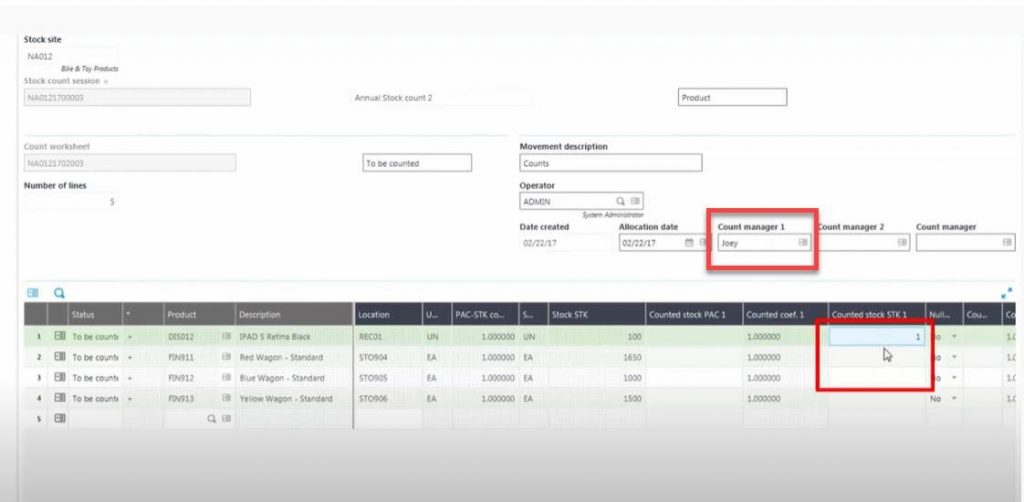Select the Red Wagon - Standard row description
1024x502 pixels.
pyautogui.click(x=281, y=357)
